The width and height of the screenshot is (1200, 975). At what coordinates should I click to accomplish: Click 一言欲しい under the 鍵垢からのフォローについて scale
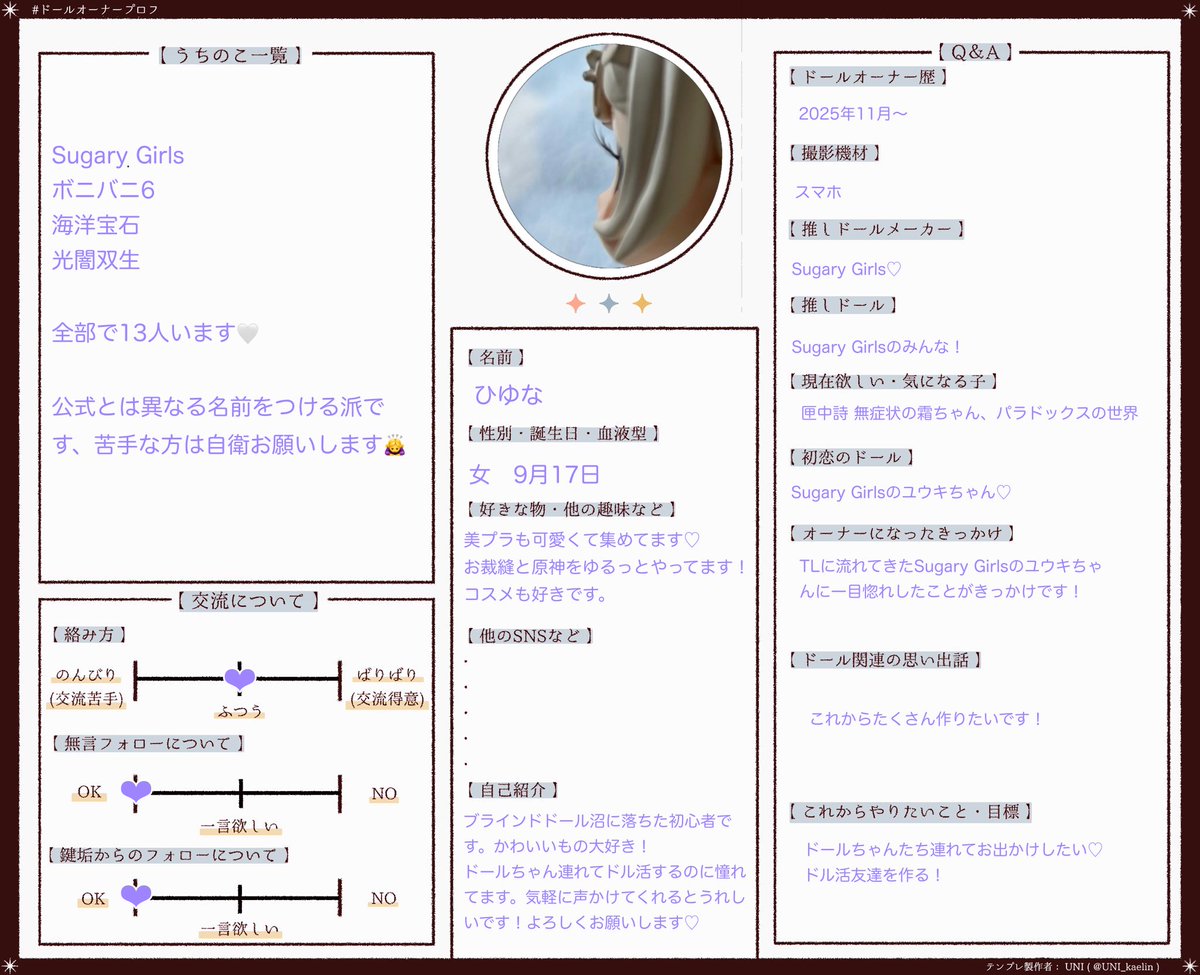[240, 931]
